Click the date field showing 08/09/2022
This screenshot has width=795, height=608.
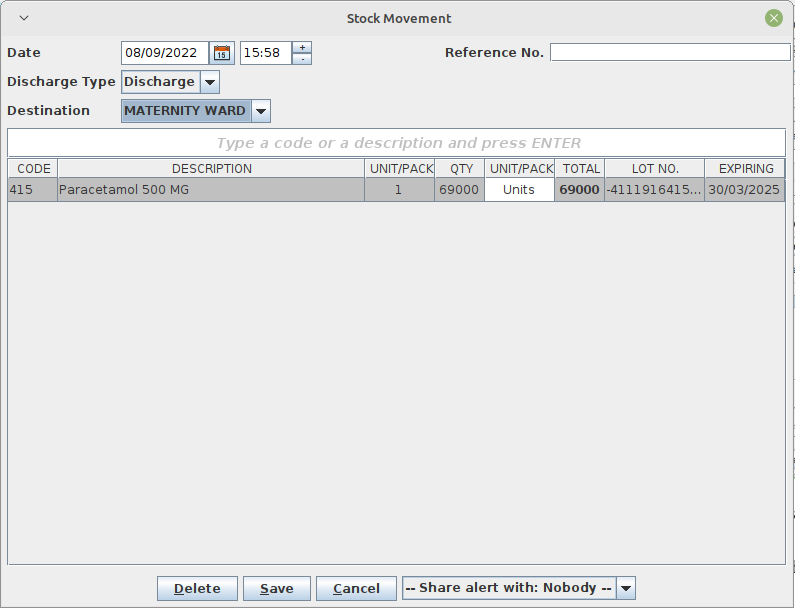[165, 53]
